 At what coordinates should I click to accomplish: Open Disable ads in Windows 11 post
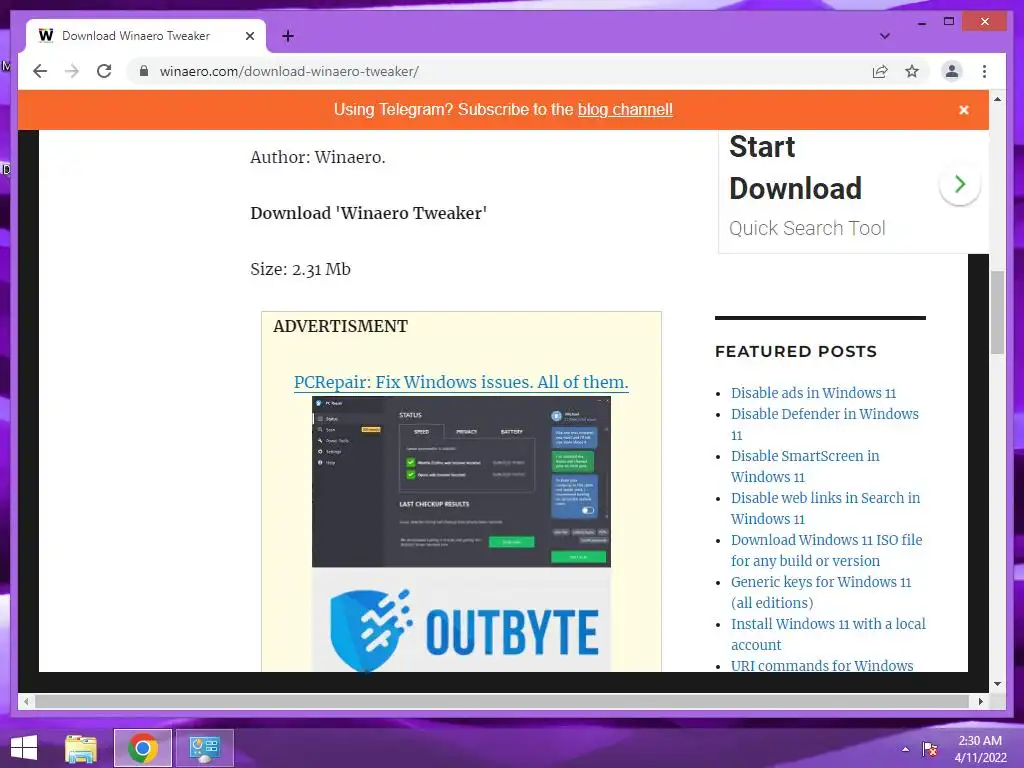813,393
